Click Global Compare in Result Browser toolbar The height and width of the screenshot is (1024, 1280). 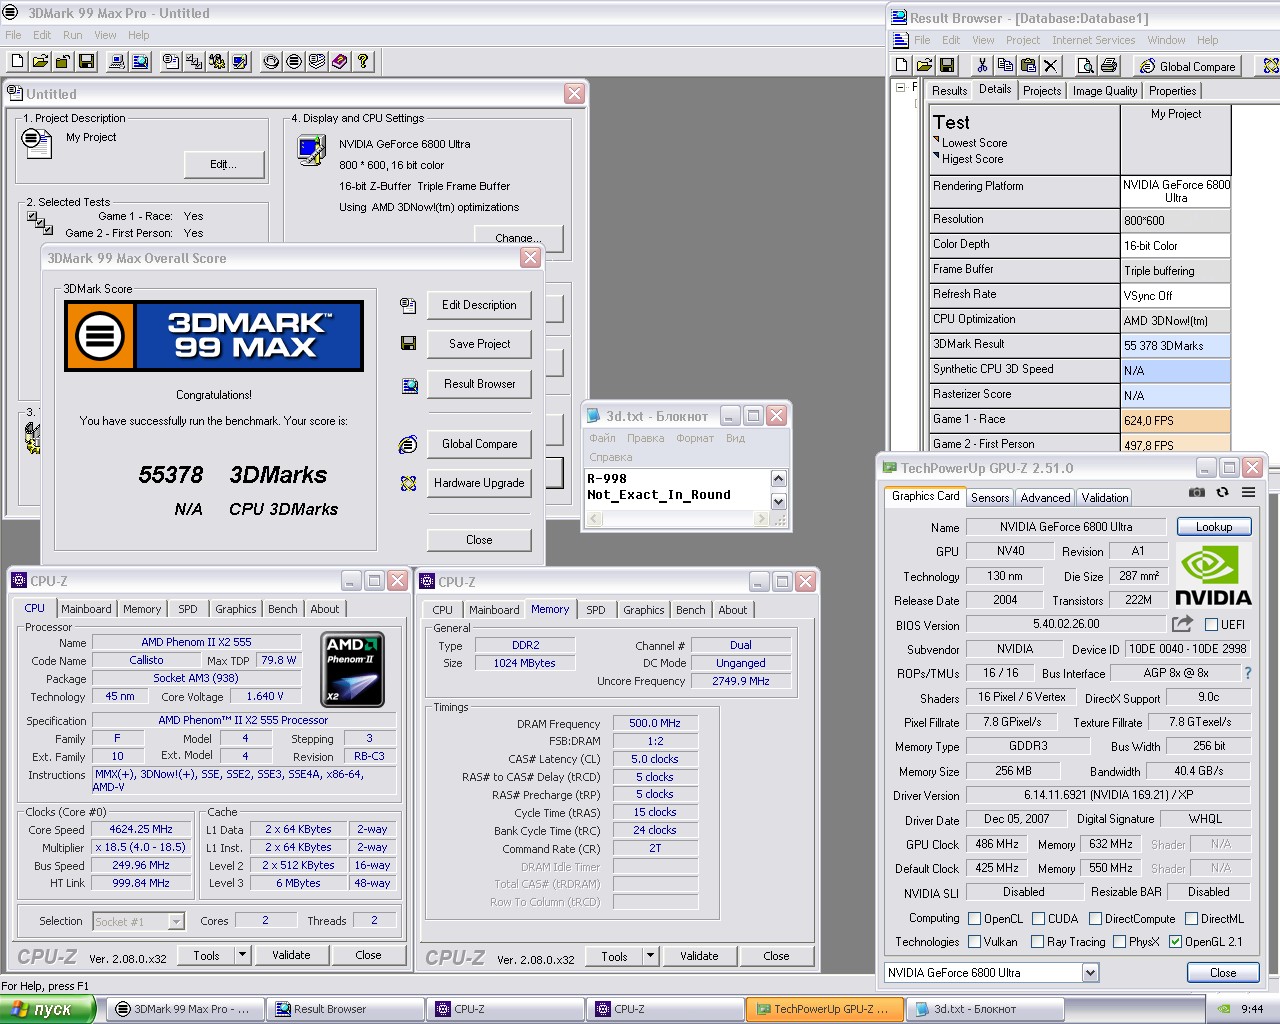(1187, 66)
